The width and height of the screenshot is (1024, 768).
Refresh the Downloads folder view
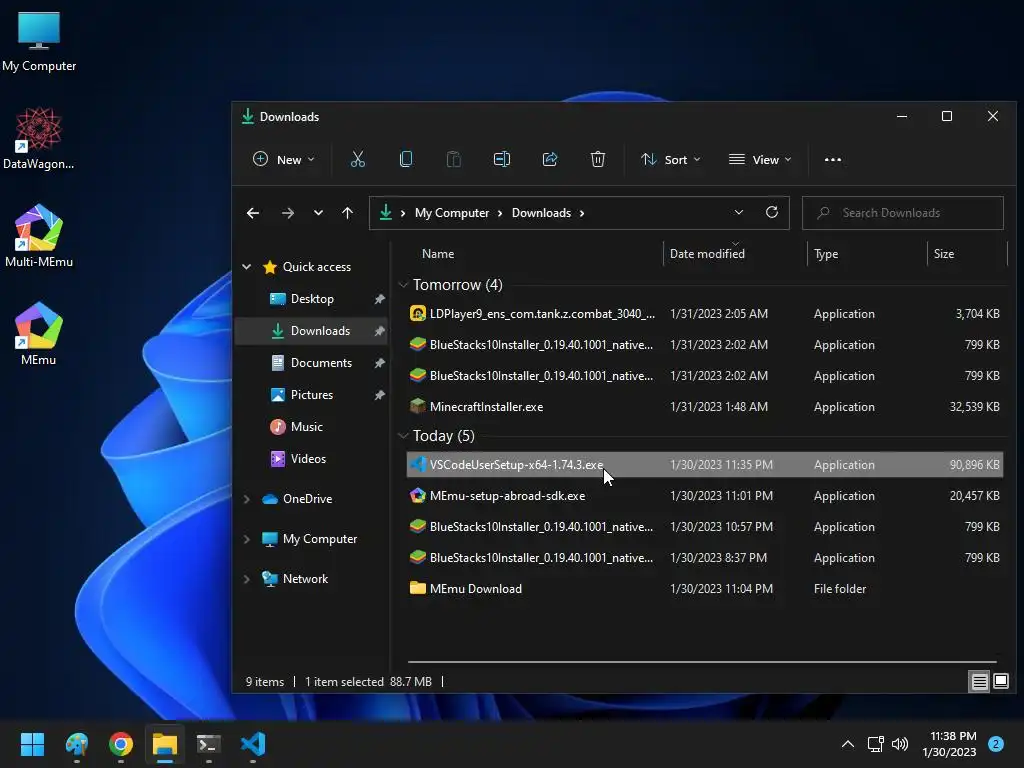772,212
